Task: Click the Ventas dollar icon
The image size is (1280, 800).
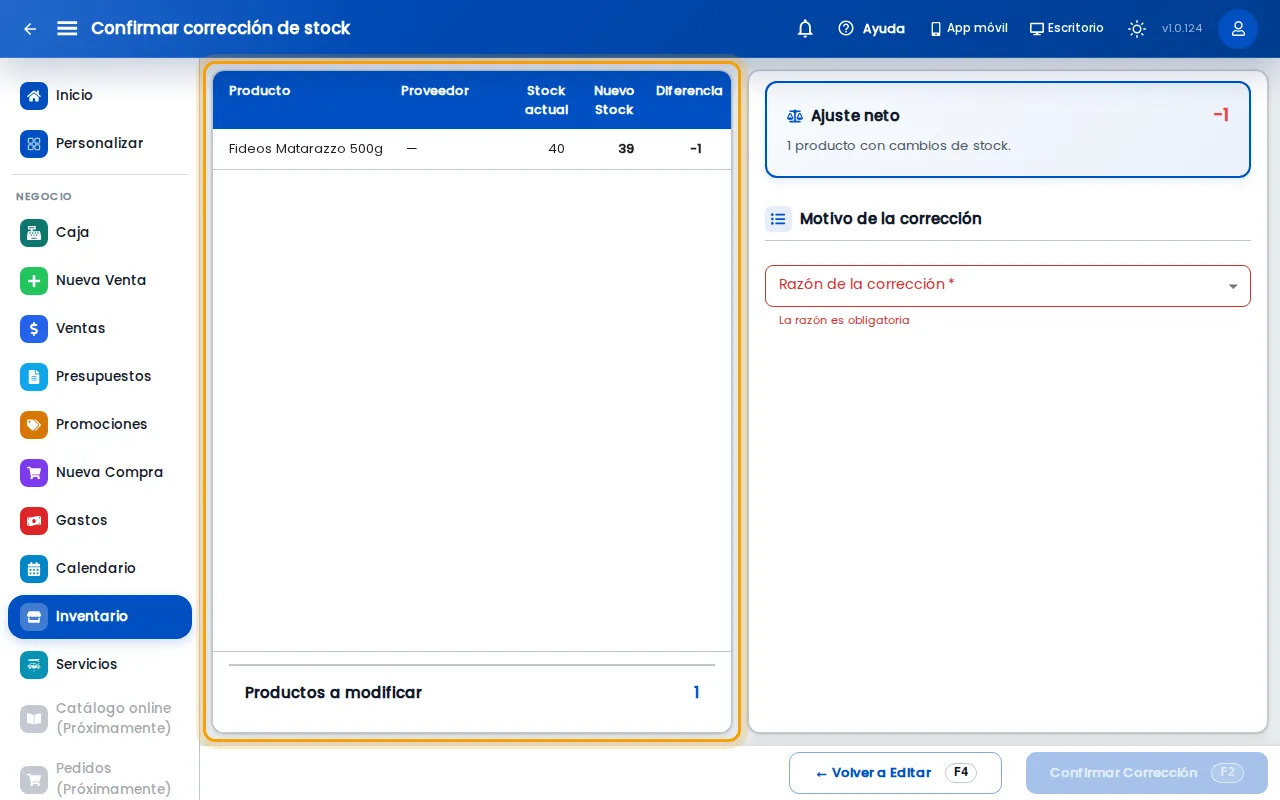Action: click(x=34, y=329)
